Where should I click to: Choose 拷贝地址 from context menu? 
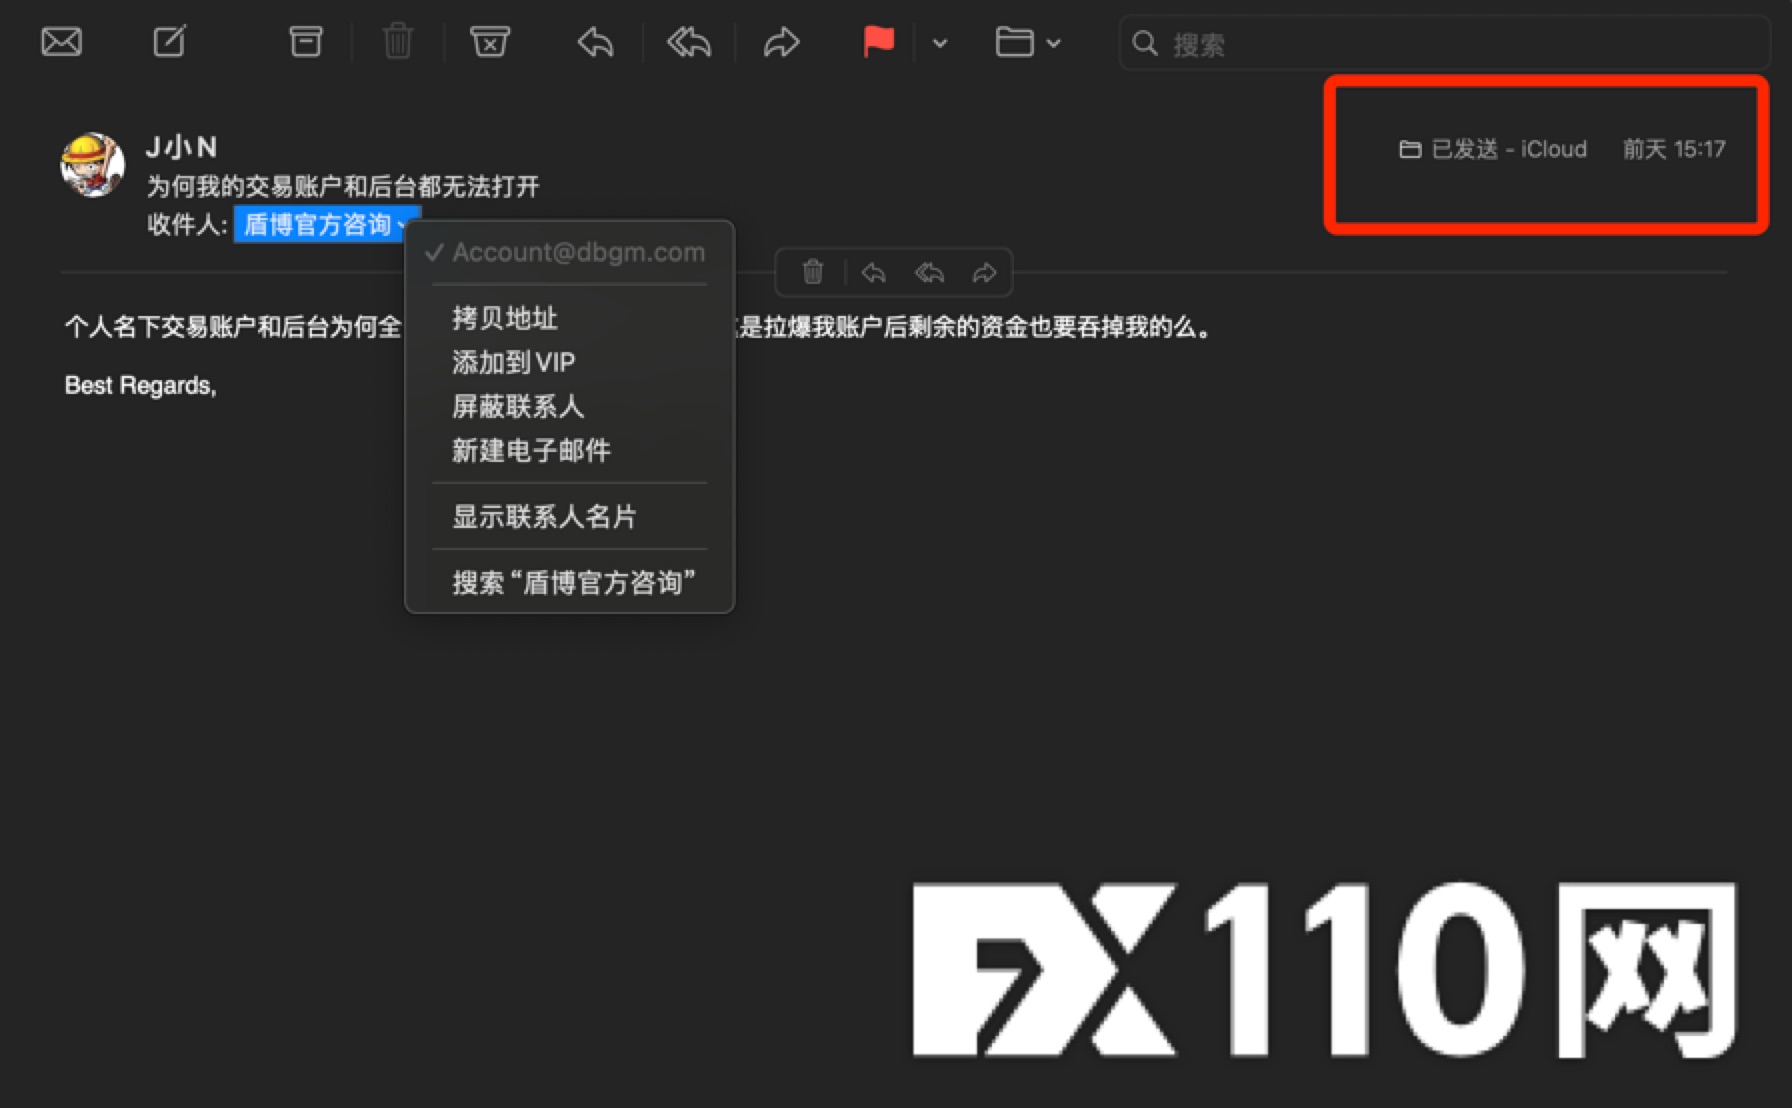[505, 318]
